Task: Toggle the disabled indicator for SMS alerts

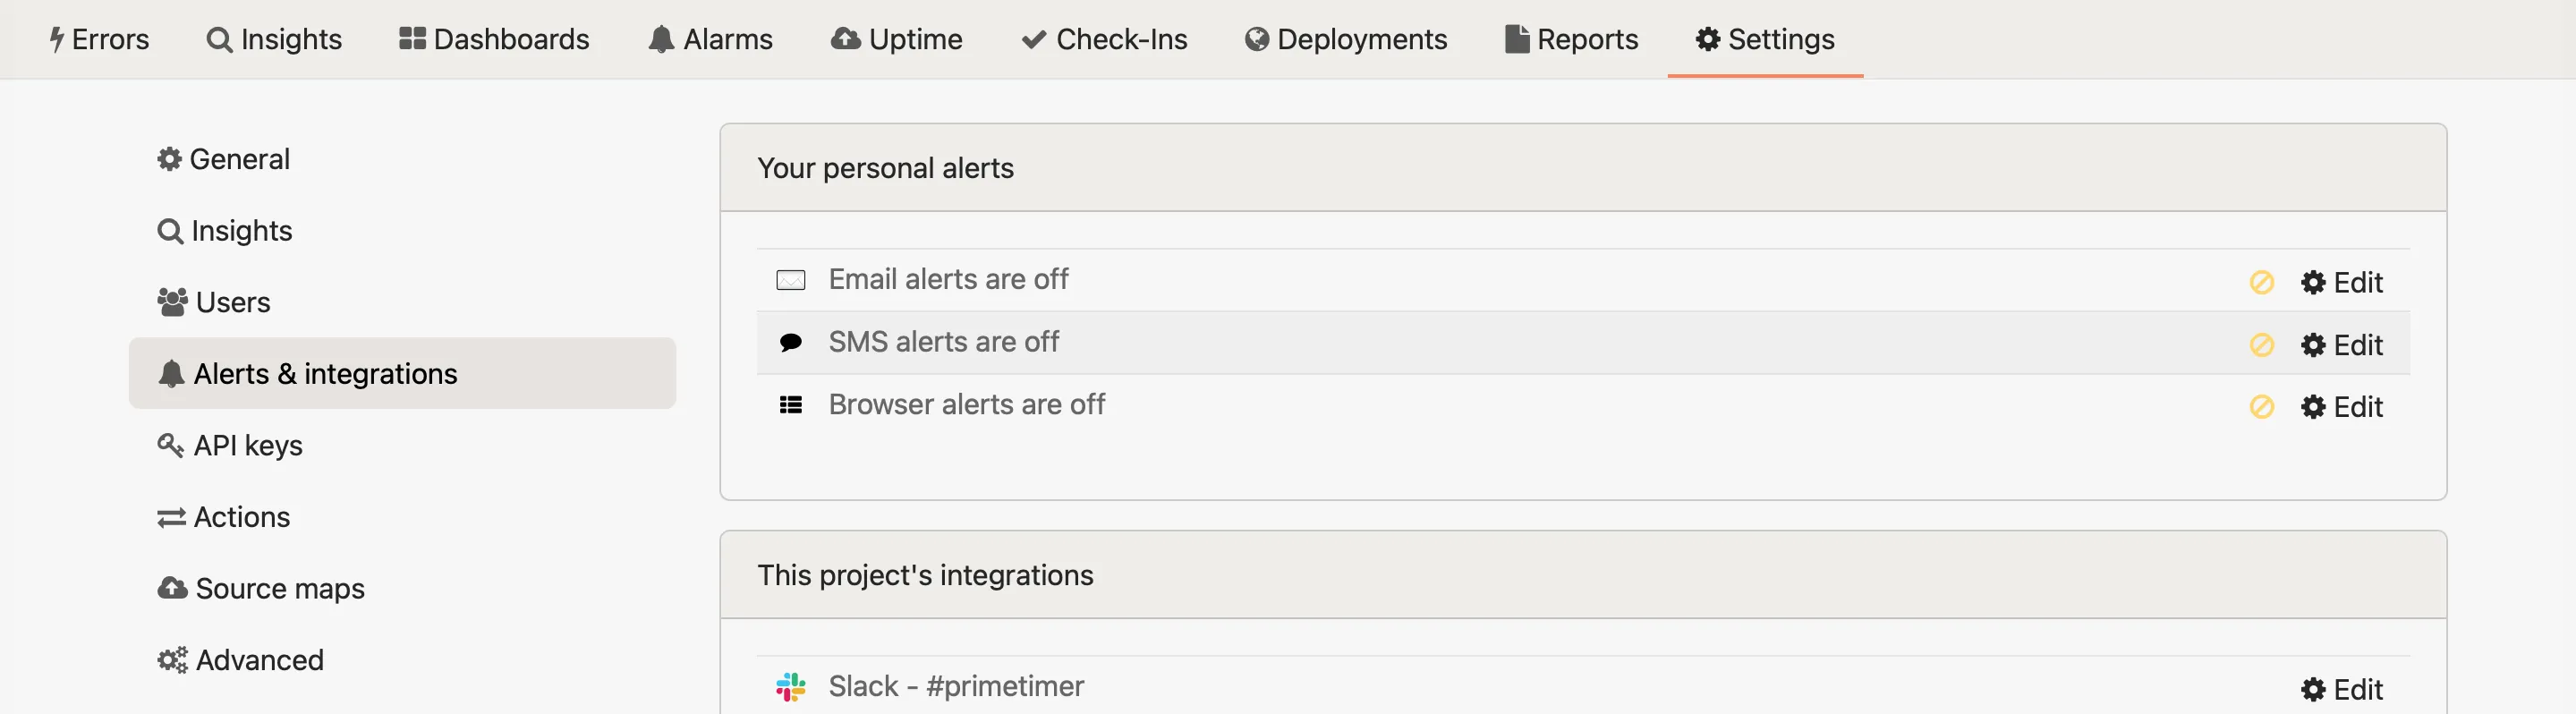Action: tap(2262, 344)
